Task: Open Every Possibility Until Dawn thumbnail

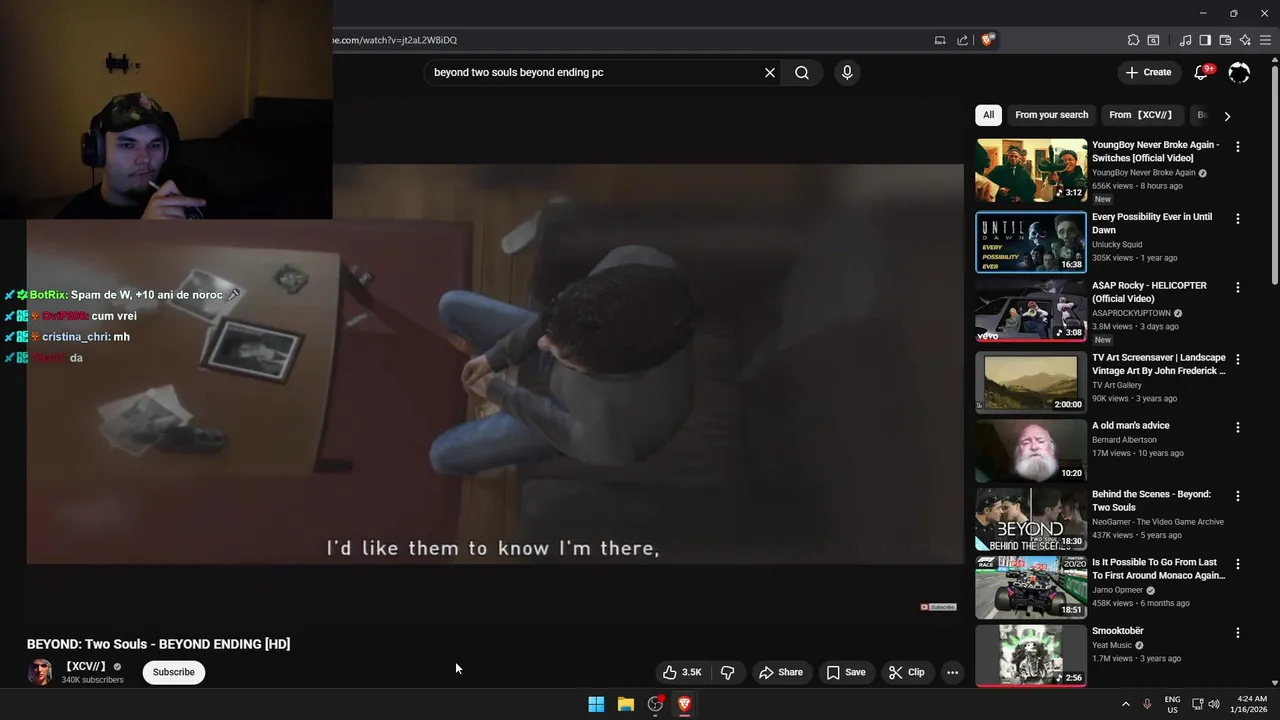Action: click(1031, 242)
